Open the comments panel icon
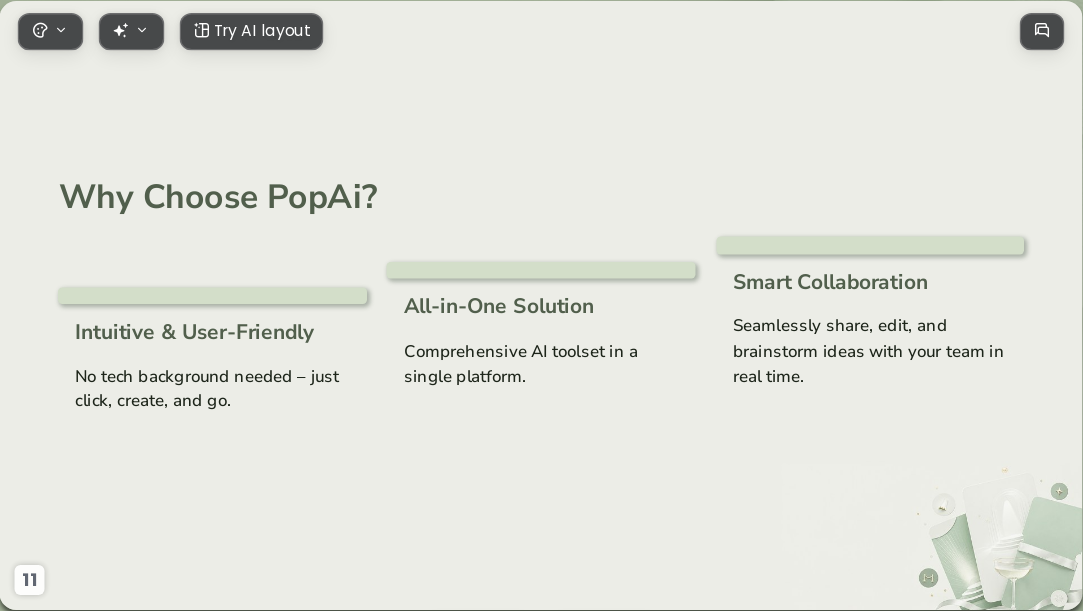The image size is (1083, 611). [x=1042, y=31]
